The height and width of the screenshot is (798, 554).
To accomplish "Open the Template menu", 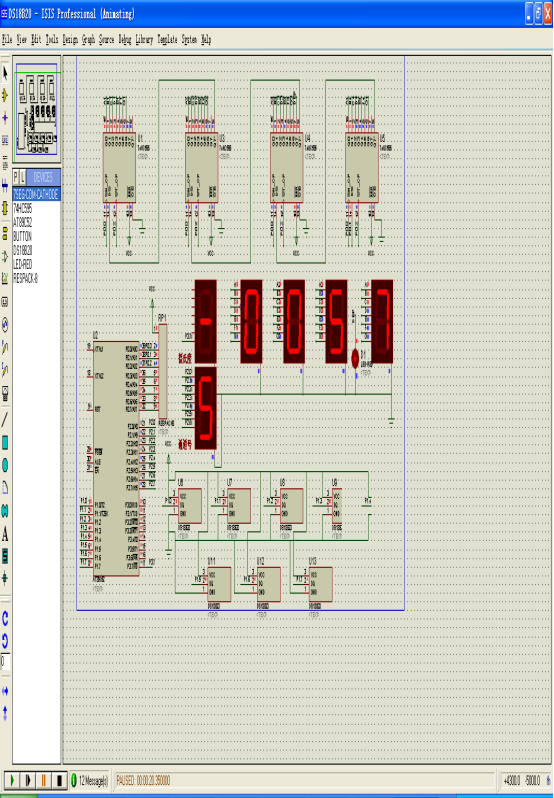I will 167,40.
